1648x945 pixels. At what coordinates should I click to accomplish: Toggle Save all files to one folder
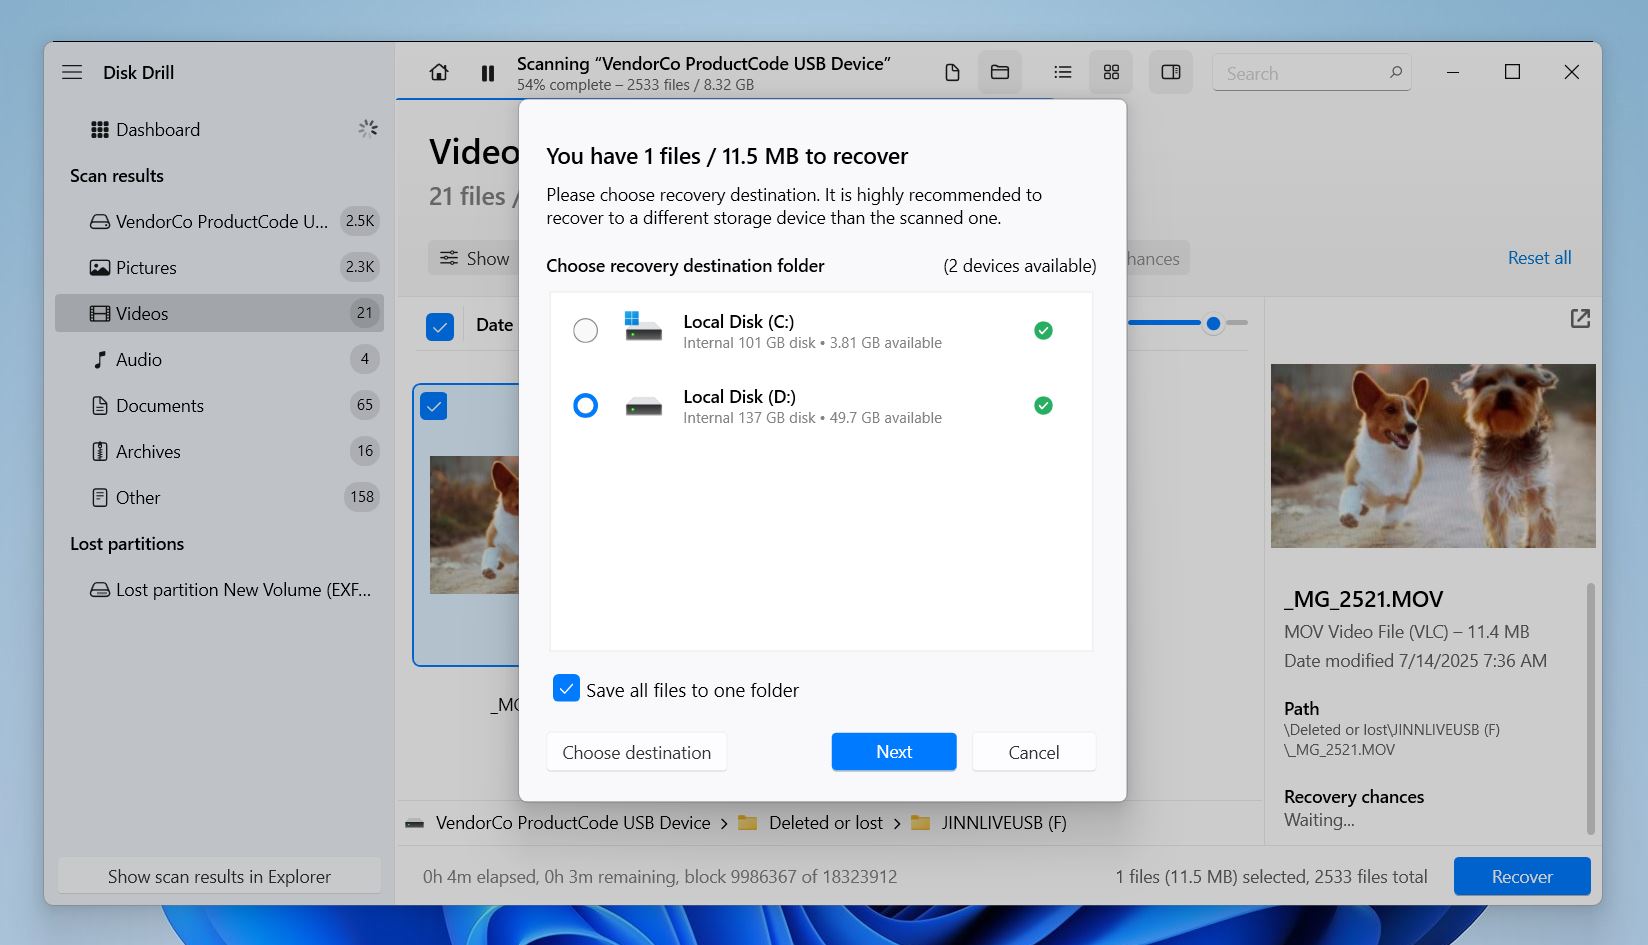tap(566, 688)
